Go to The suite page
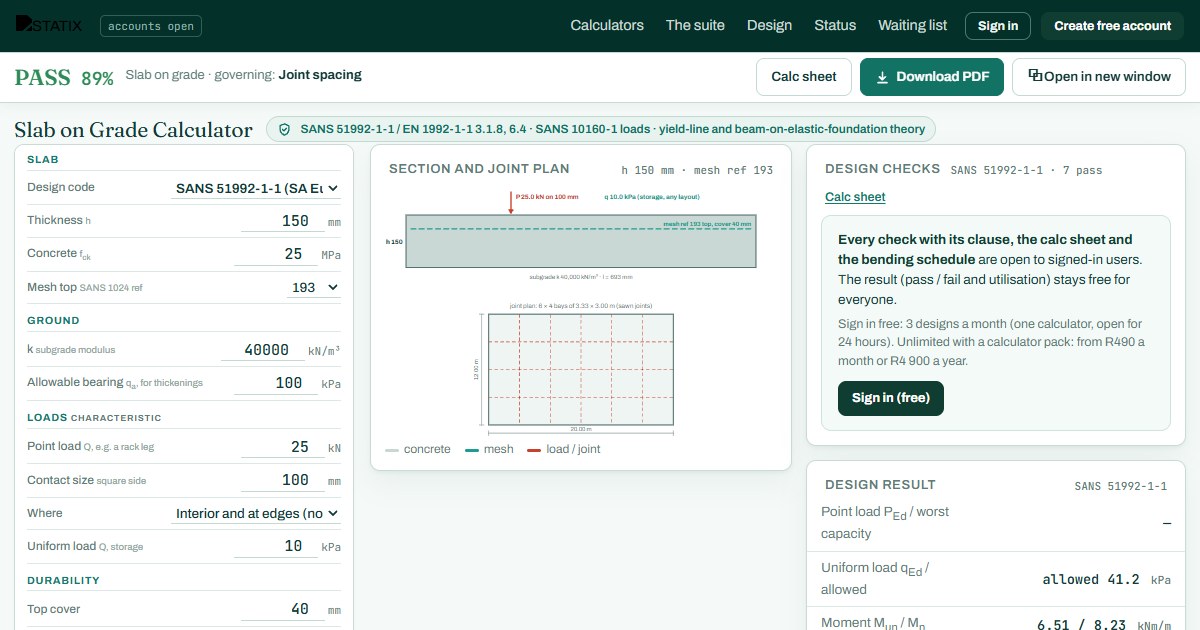 pyautogui.click(x=695, y=25)
